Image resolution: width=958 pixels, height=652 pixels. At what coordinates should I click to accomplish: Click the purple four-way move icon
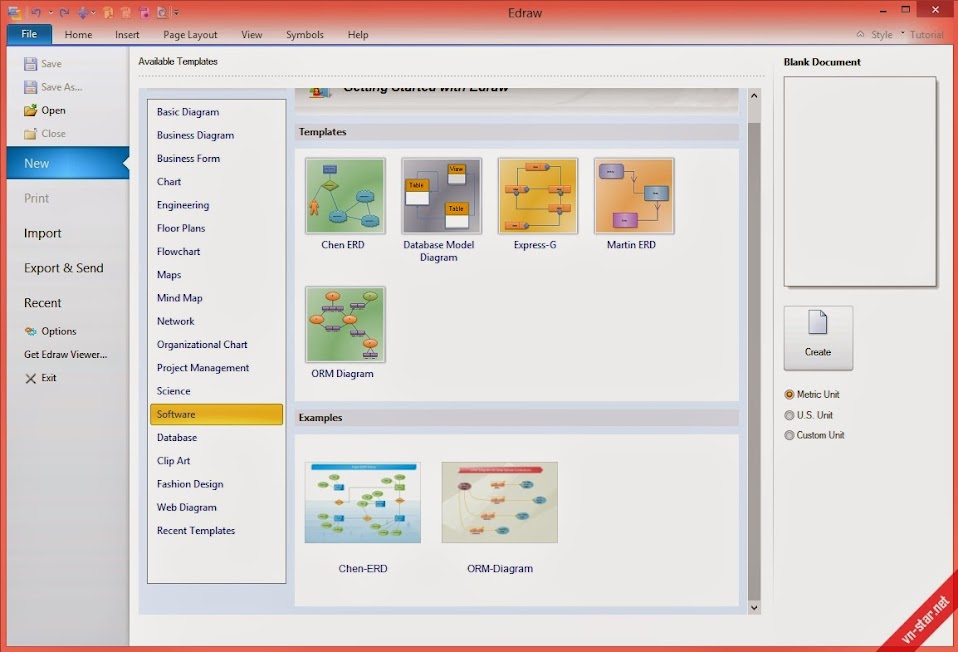(x=83, y=12)
